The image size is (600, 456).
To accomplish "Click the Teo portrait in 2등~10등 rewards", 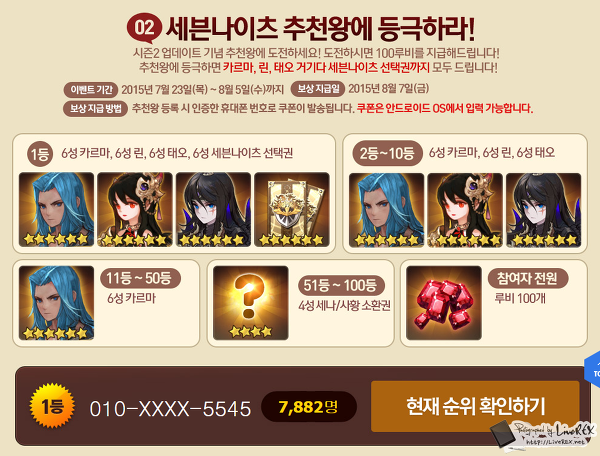I will pos(544,210).
